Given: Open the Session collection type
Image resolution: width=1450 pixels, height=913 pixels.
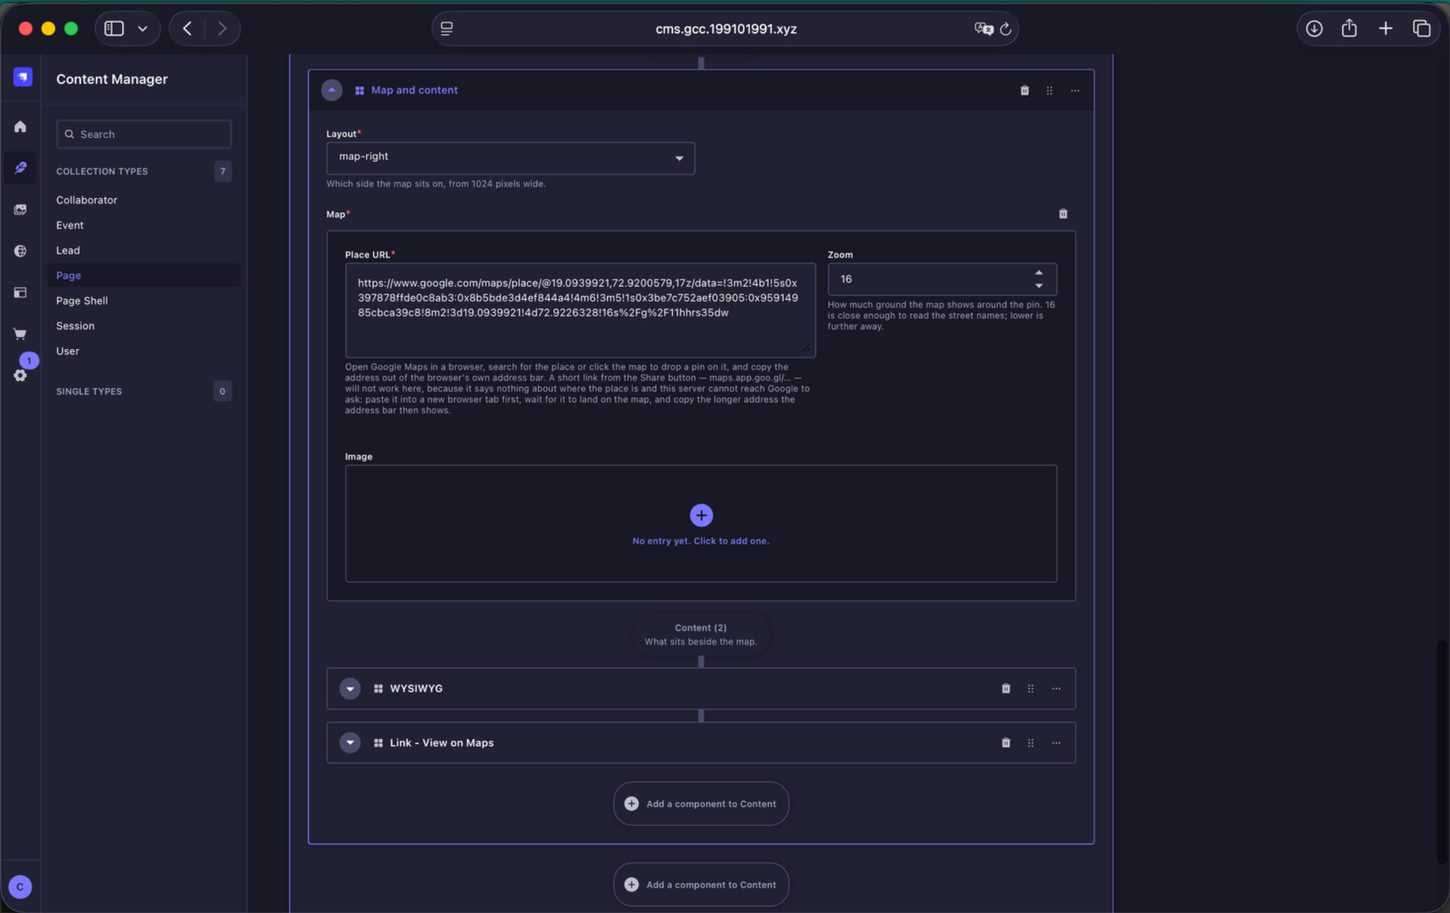Looking at the screenshot, I should [75, 326].
